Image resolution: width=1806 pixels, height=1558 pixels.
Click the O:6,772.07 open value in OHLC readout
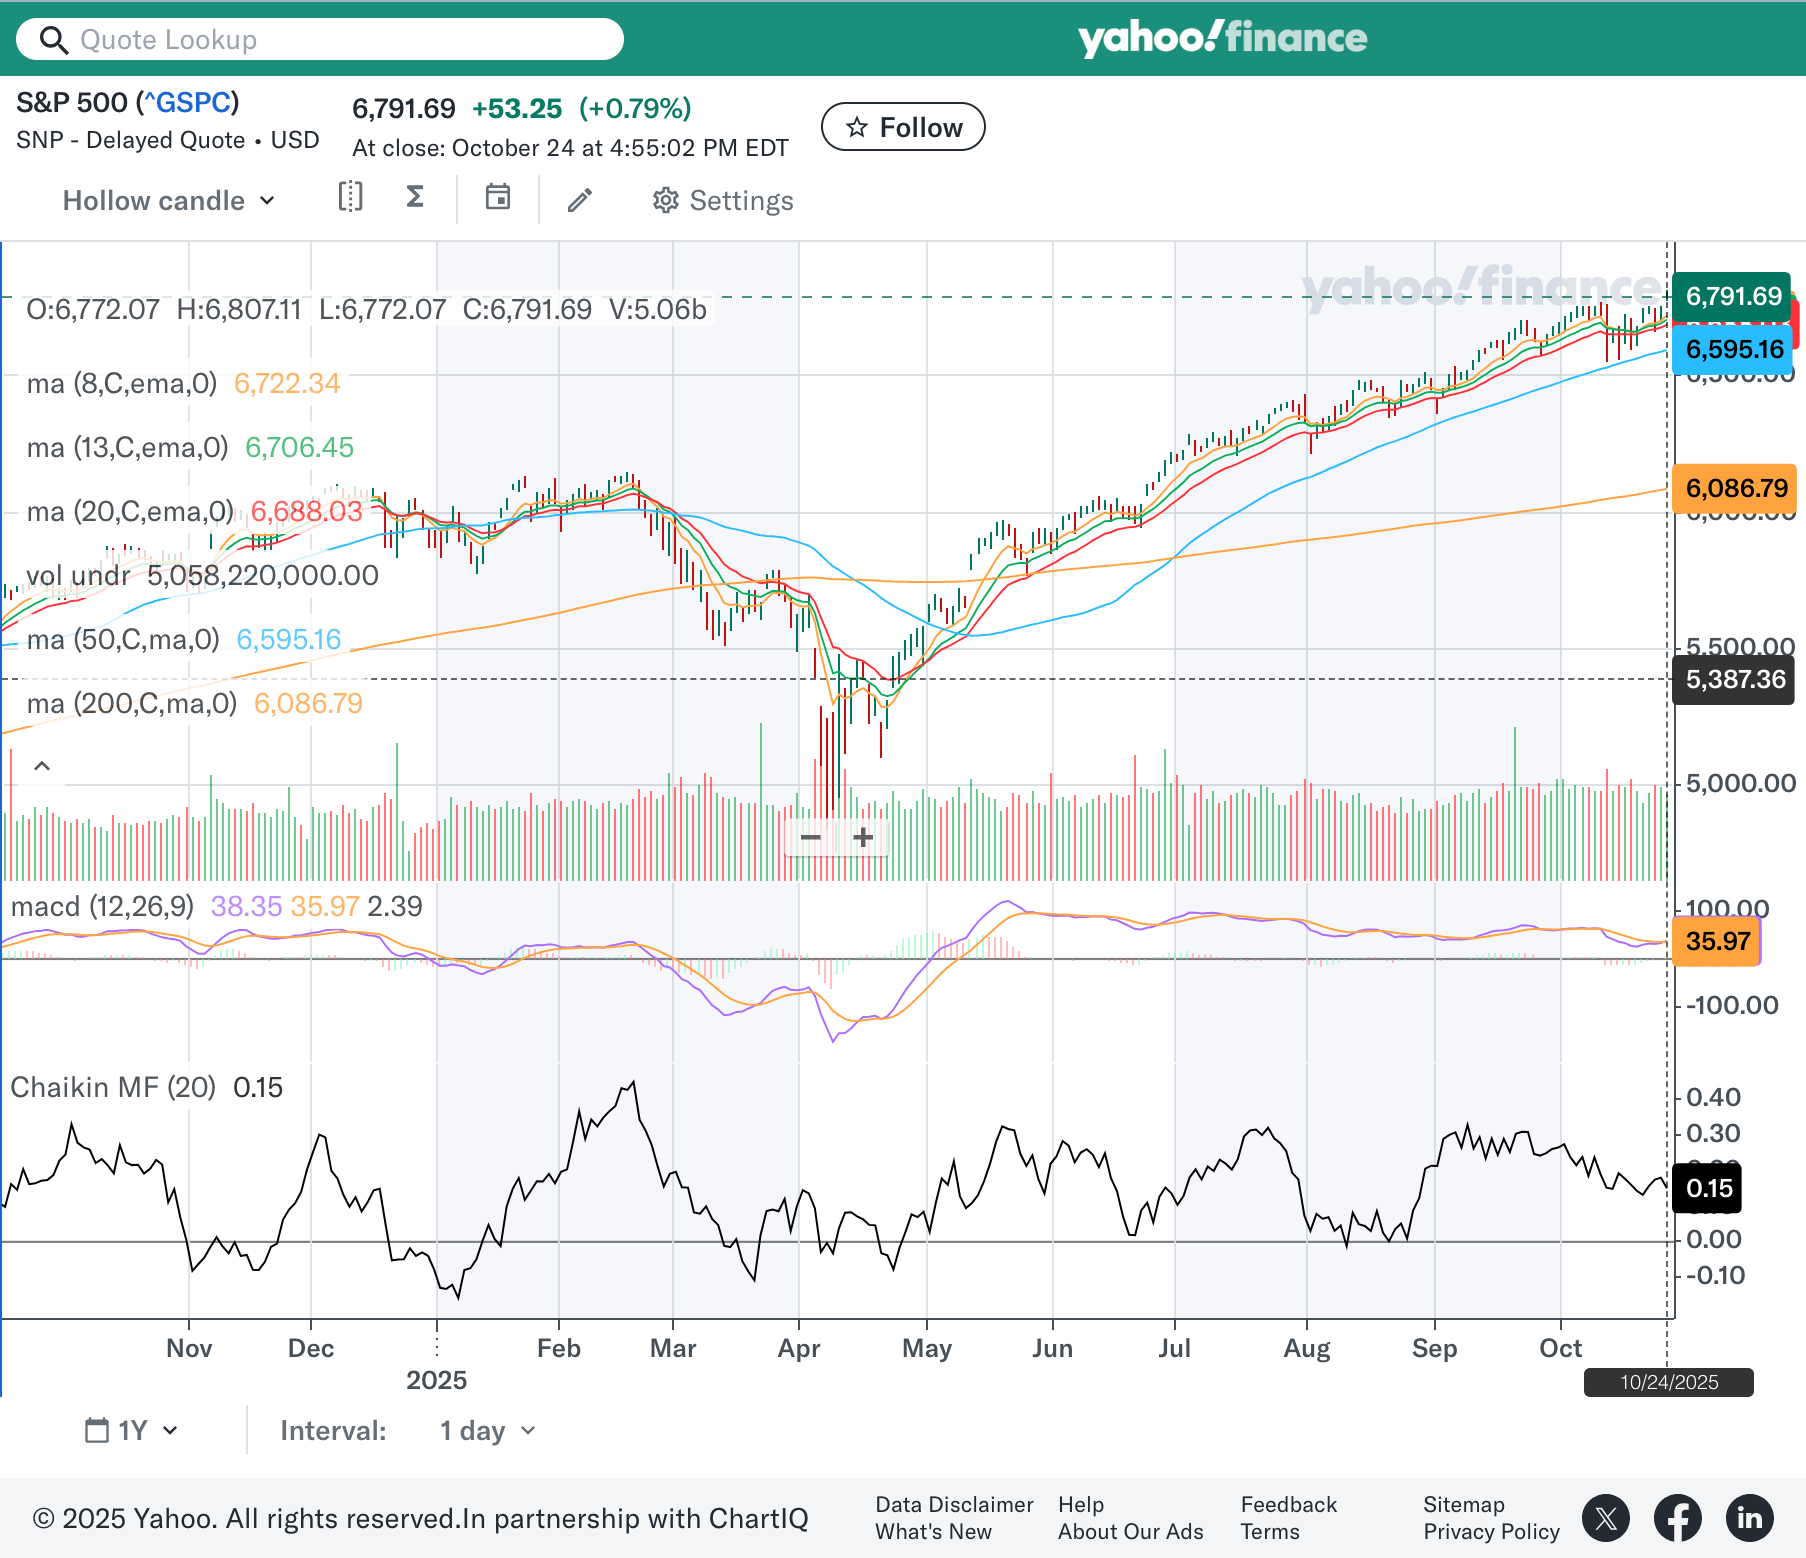pyautogui.click(x=92, y=309)
